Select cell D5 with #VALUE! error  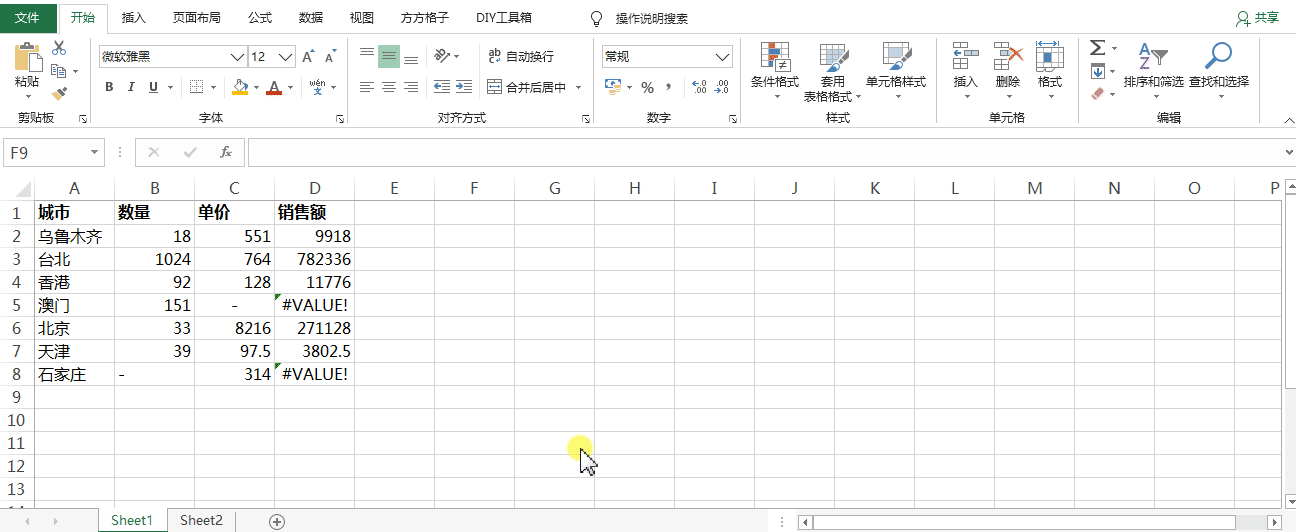314,305
